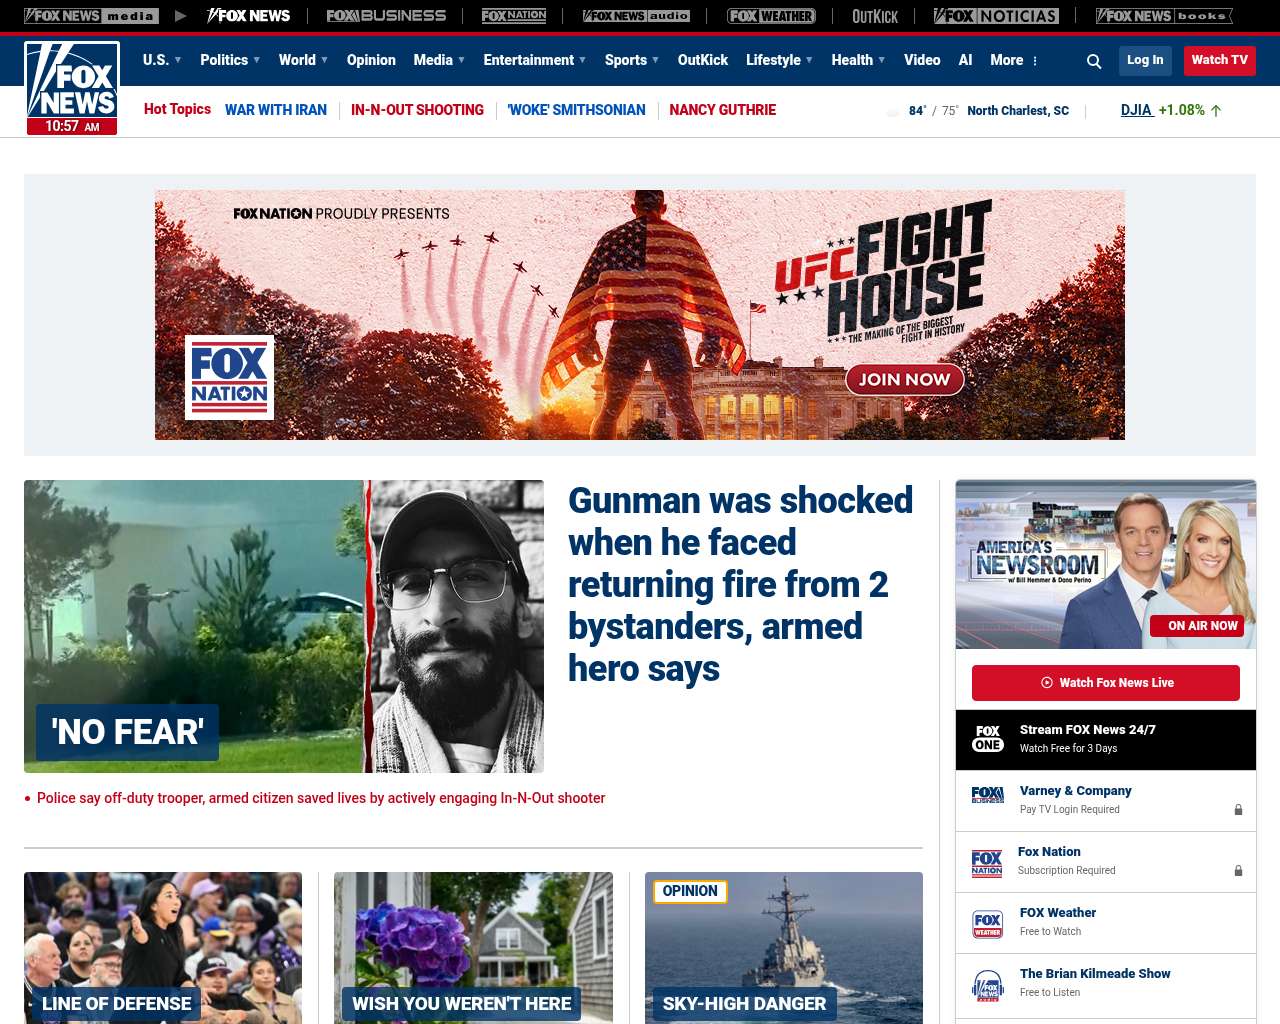This screenshot has width=1280, height=1024.
Task: Click the DJIA green up arrow
Action: click(x=1216, y=111)
